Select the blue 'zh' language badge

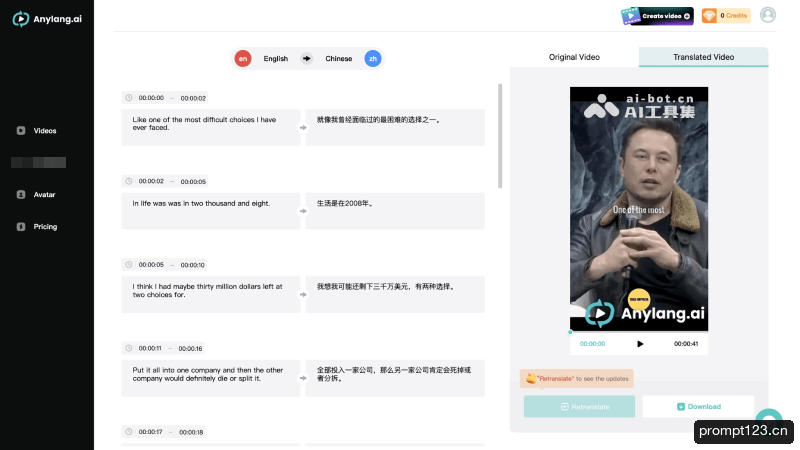coord(372,59)
